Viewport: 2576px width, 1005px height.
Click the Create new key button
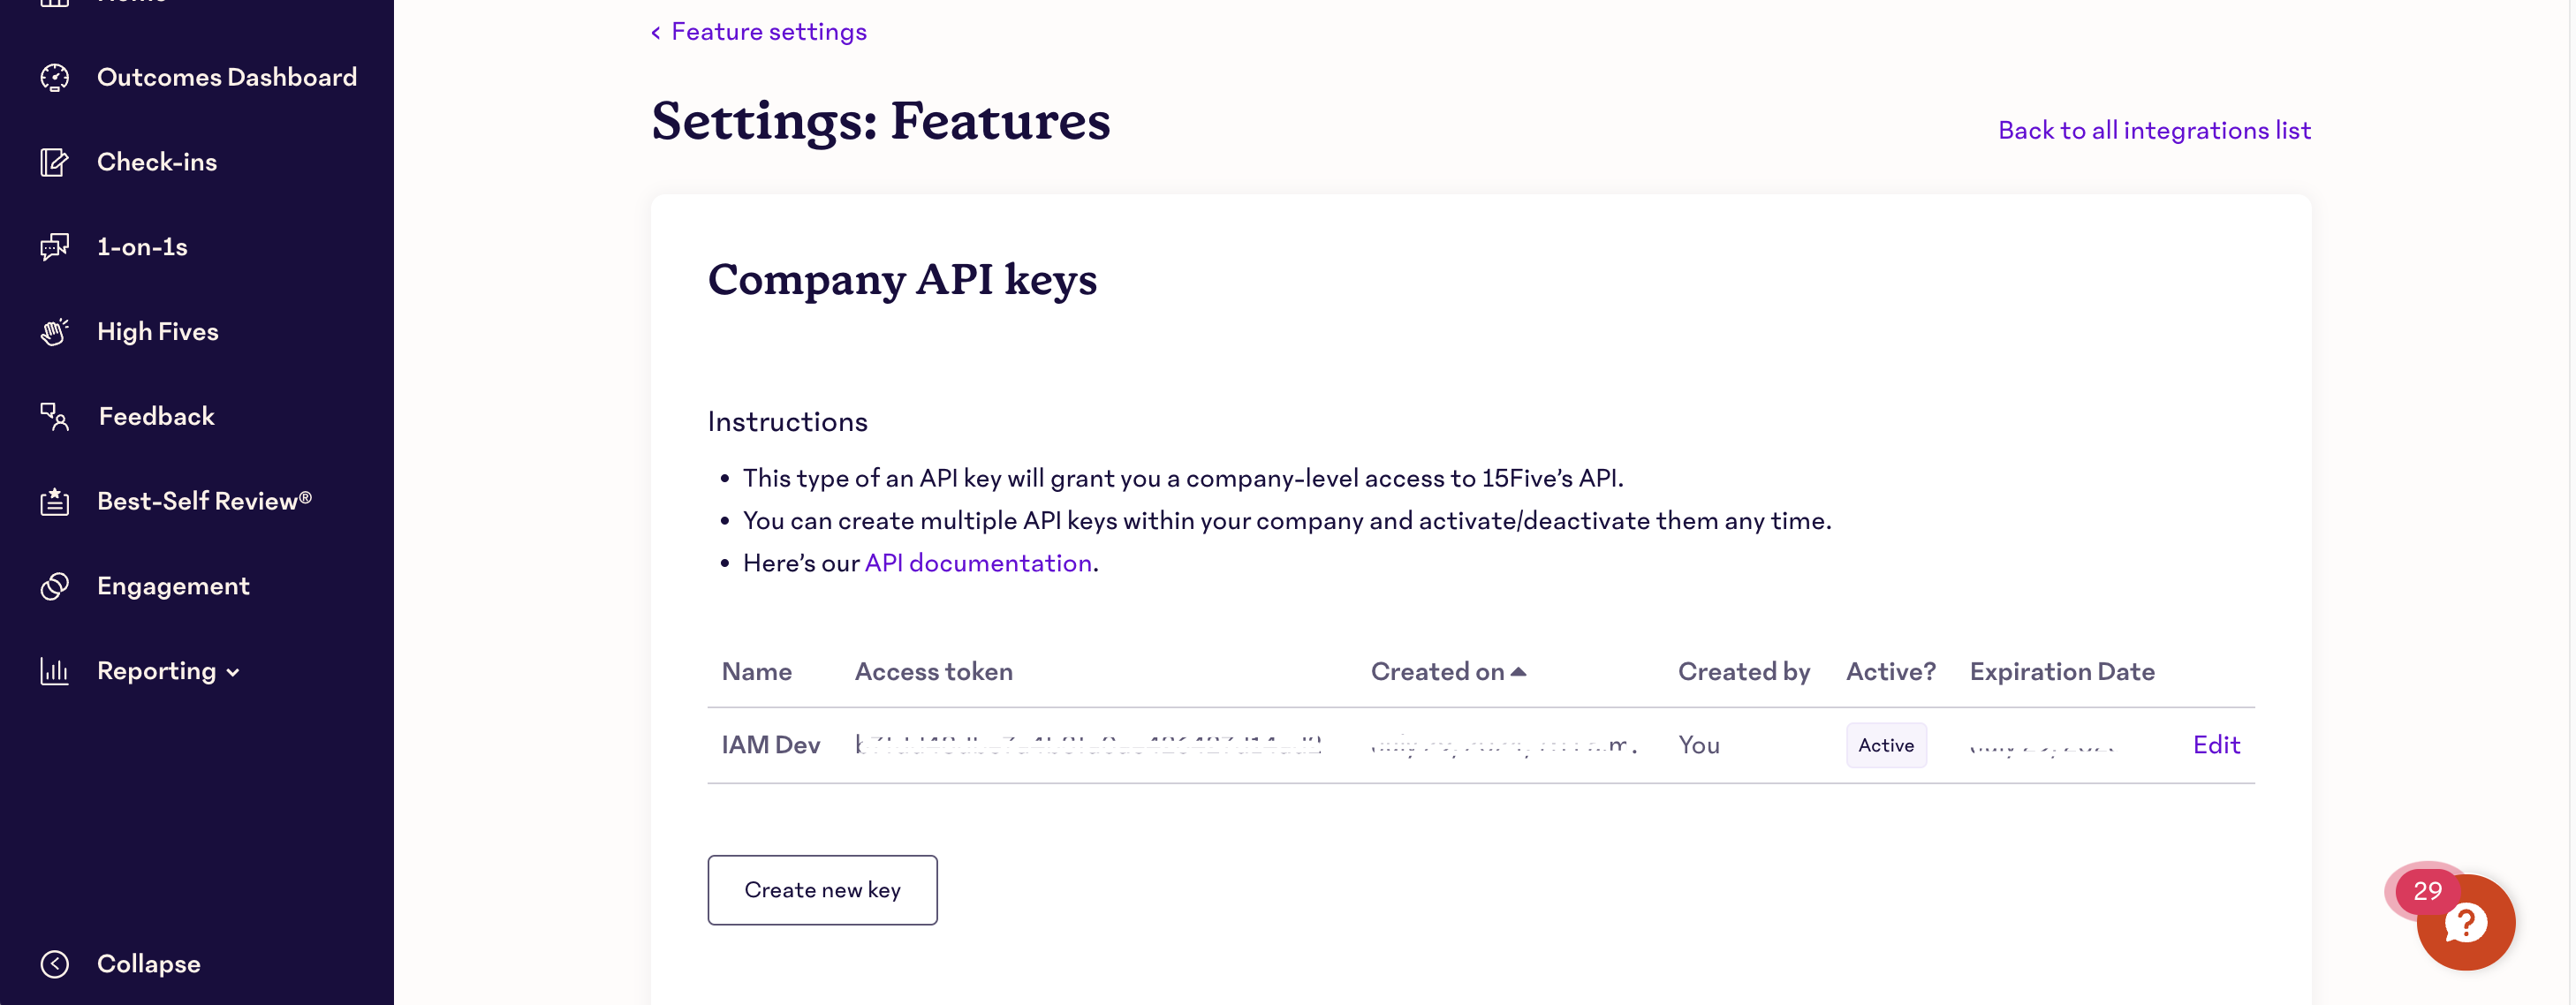(x=822, y=889)
